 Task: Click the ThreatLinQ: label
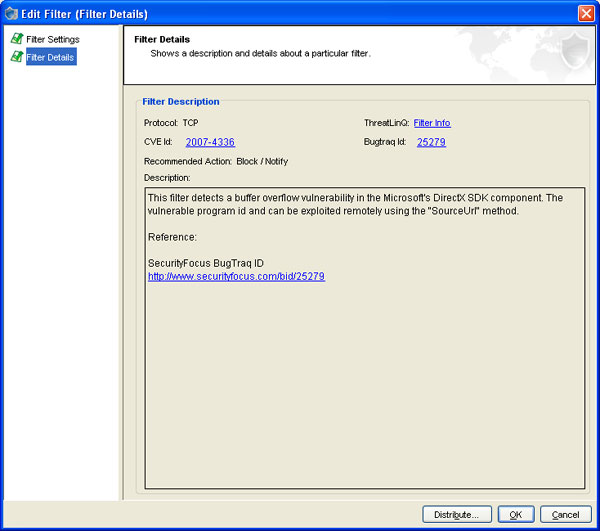coord(386,123)
